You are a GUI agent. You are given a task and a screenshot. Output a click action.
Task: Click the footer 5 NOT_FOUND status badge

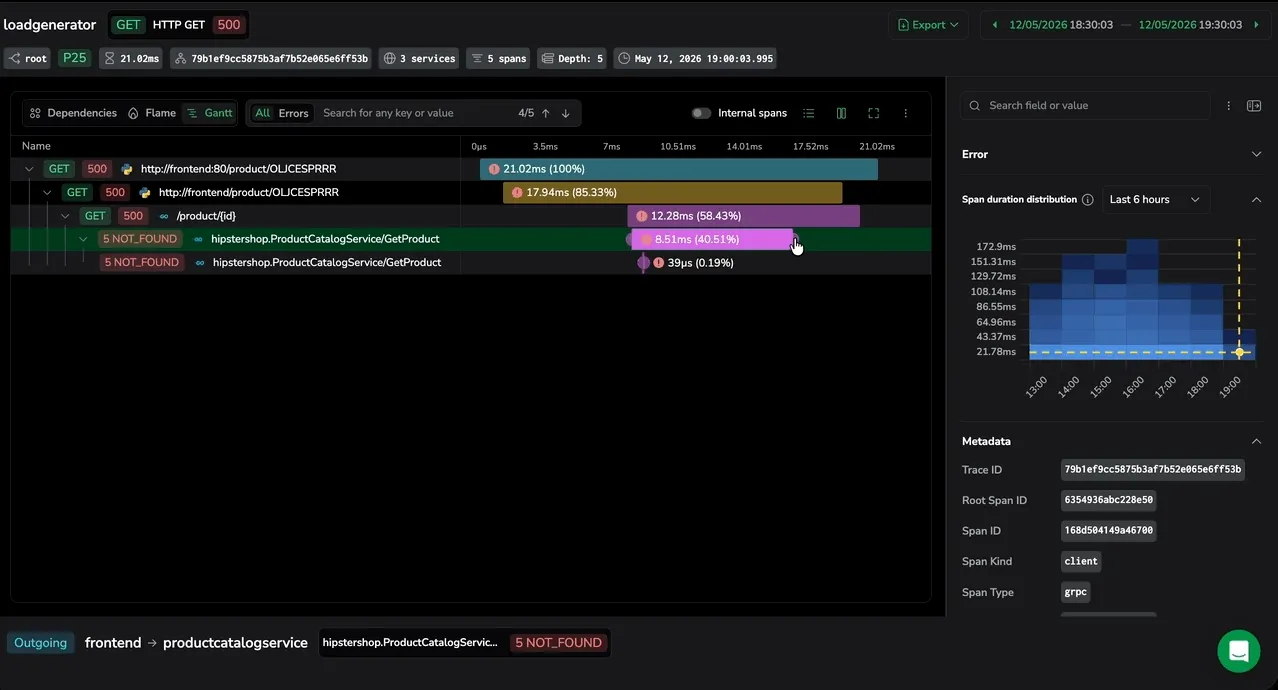(558, 643)
